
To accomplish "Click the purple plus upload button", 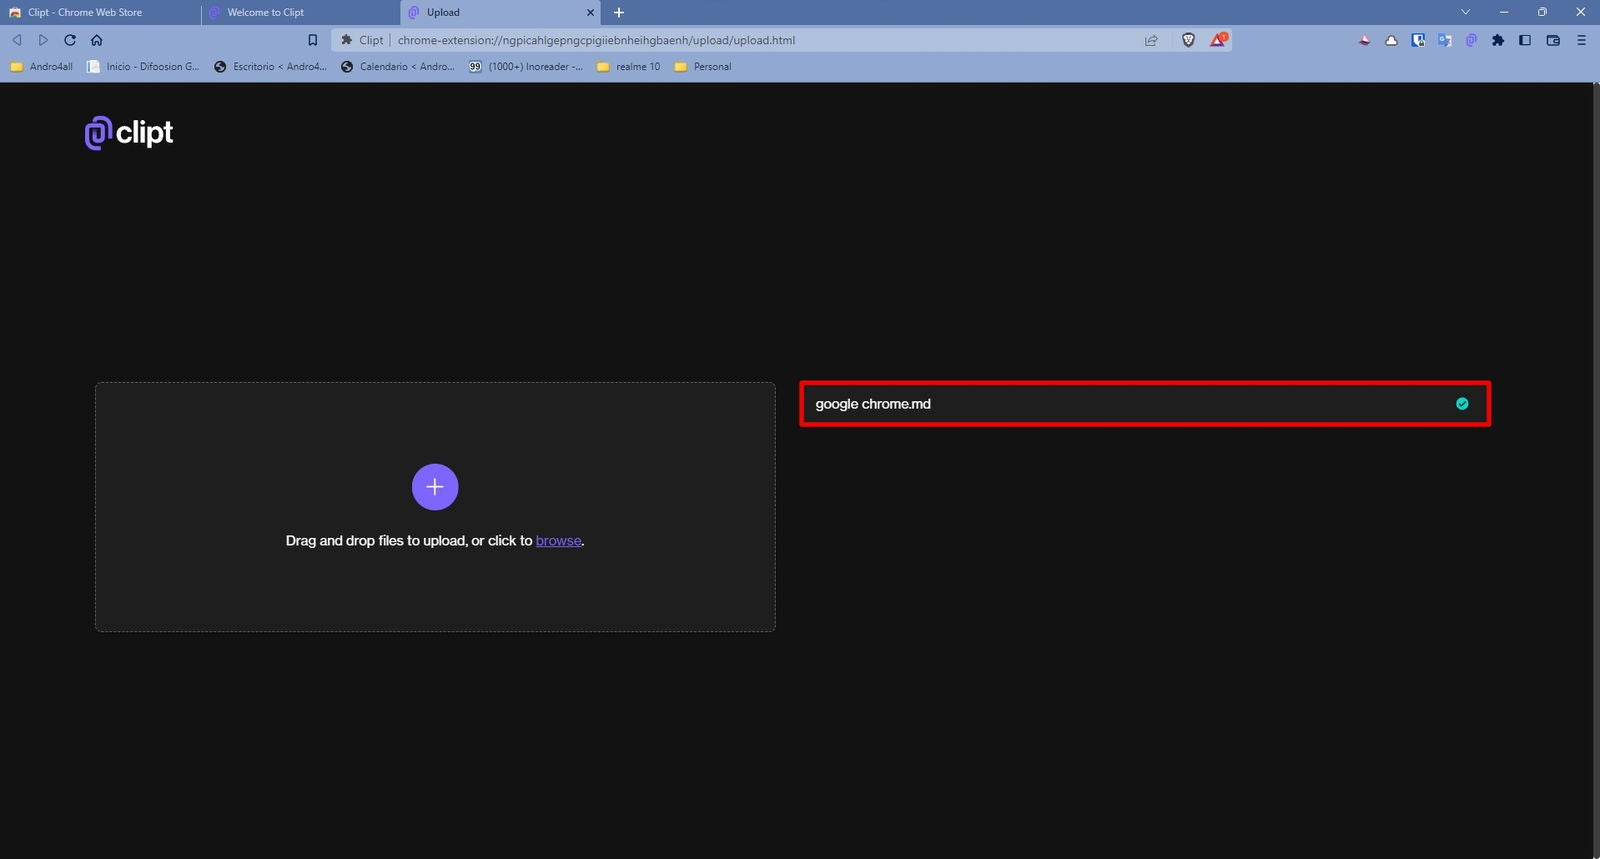I will [435, 487].
